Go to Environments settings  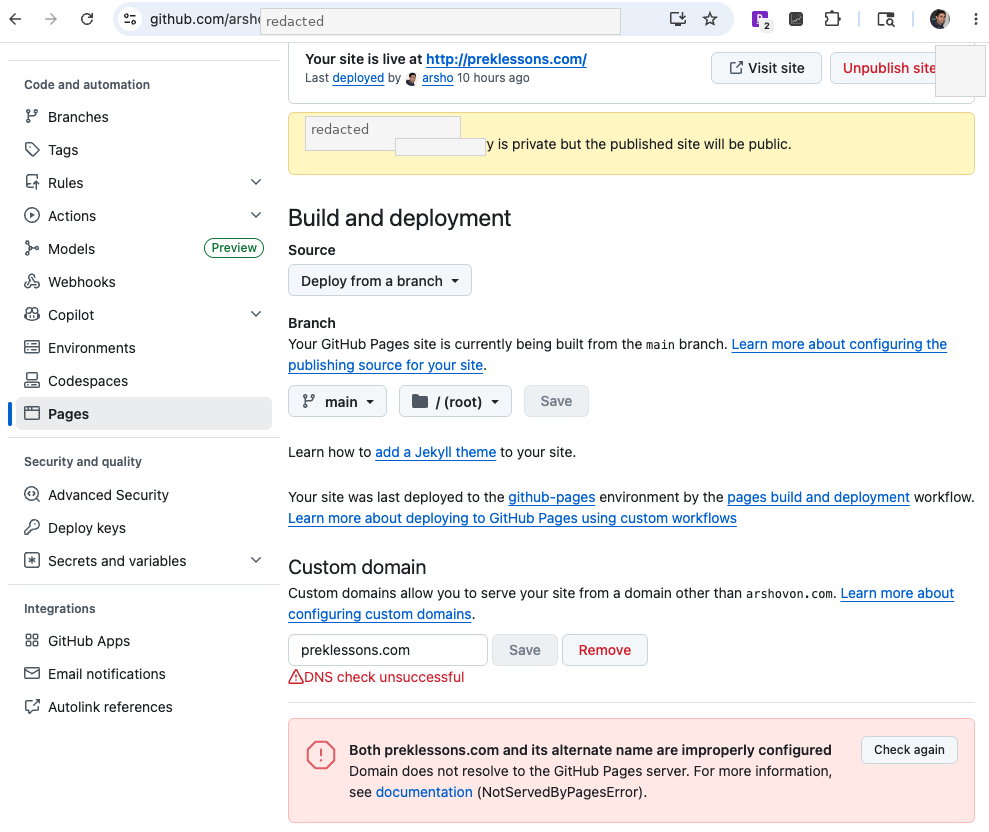pos(144,348)
